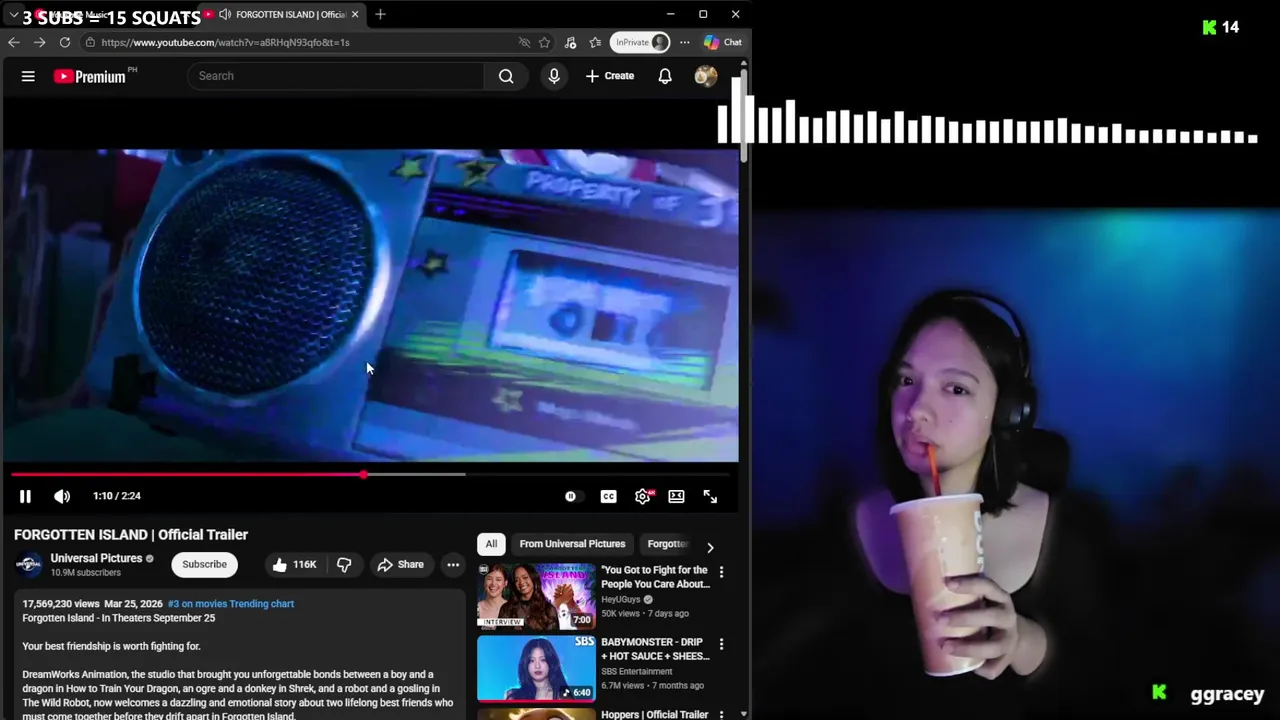Open a new browser tab with plus
This screenshot has width=1280, height=720.
tap(380, 14)
